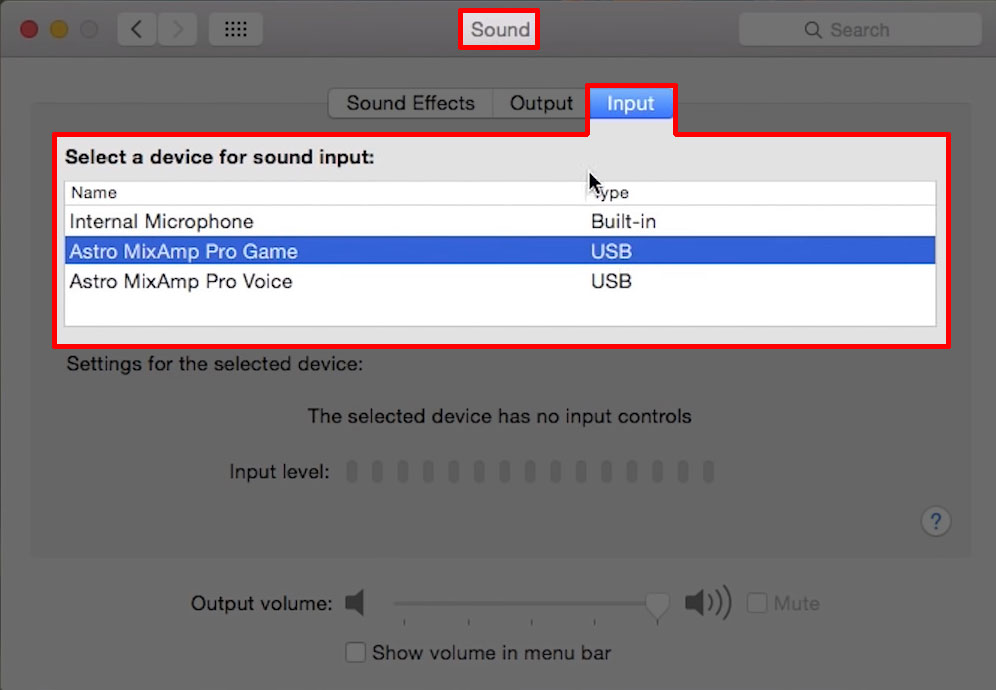Check Show volume in menu bar
Image resolution: width=996 pixels, height=690 pixels.
pyautogui.click(x=355, y=652)
